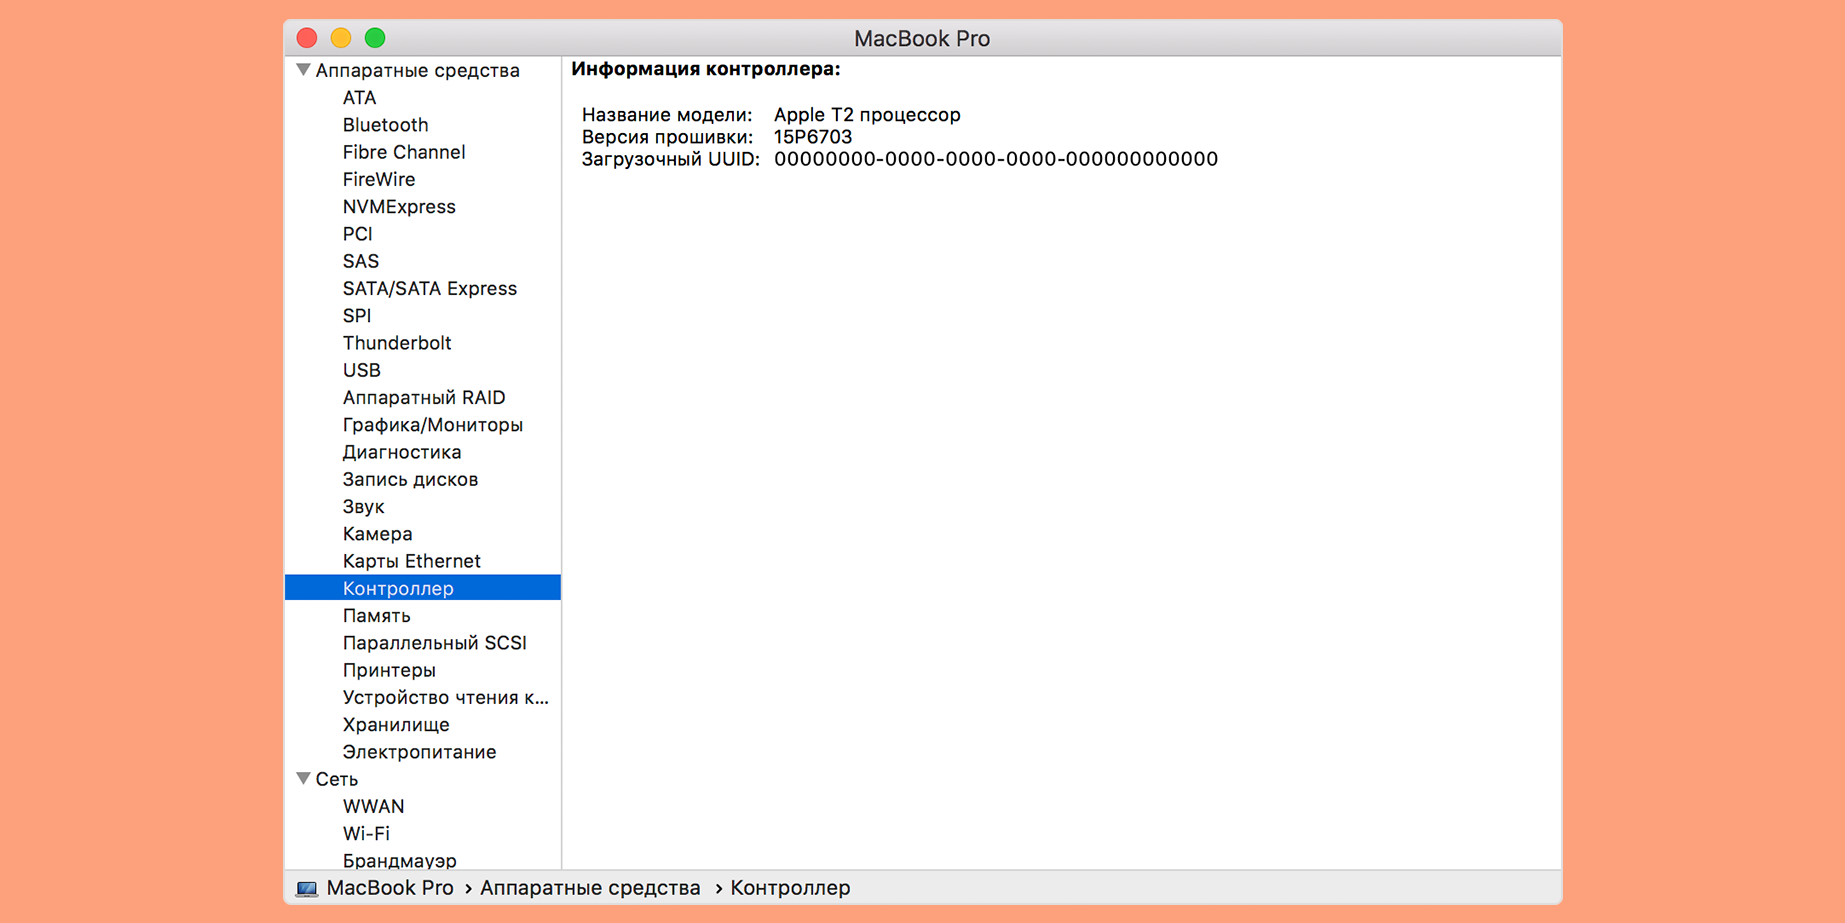Image resolution: width=1845 pixels, height=923 pixels.
Task: Open Аппаратный RAID entry
Action: (423, 397)
